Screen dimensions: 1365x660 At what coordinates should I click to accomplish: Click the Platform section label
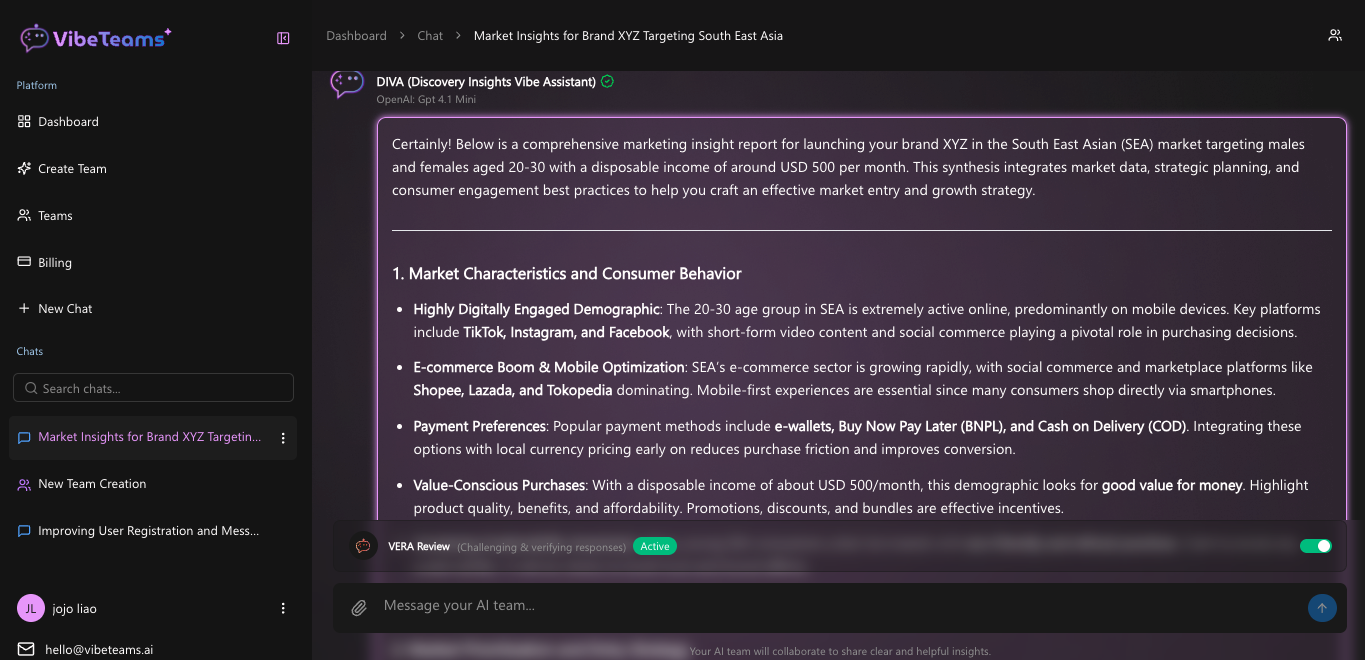tap(37, 86)
